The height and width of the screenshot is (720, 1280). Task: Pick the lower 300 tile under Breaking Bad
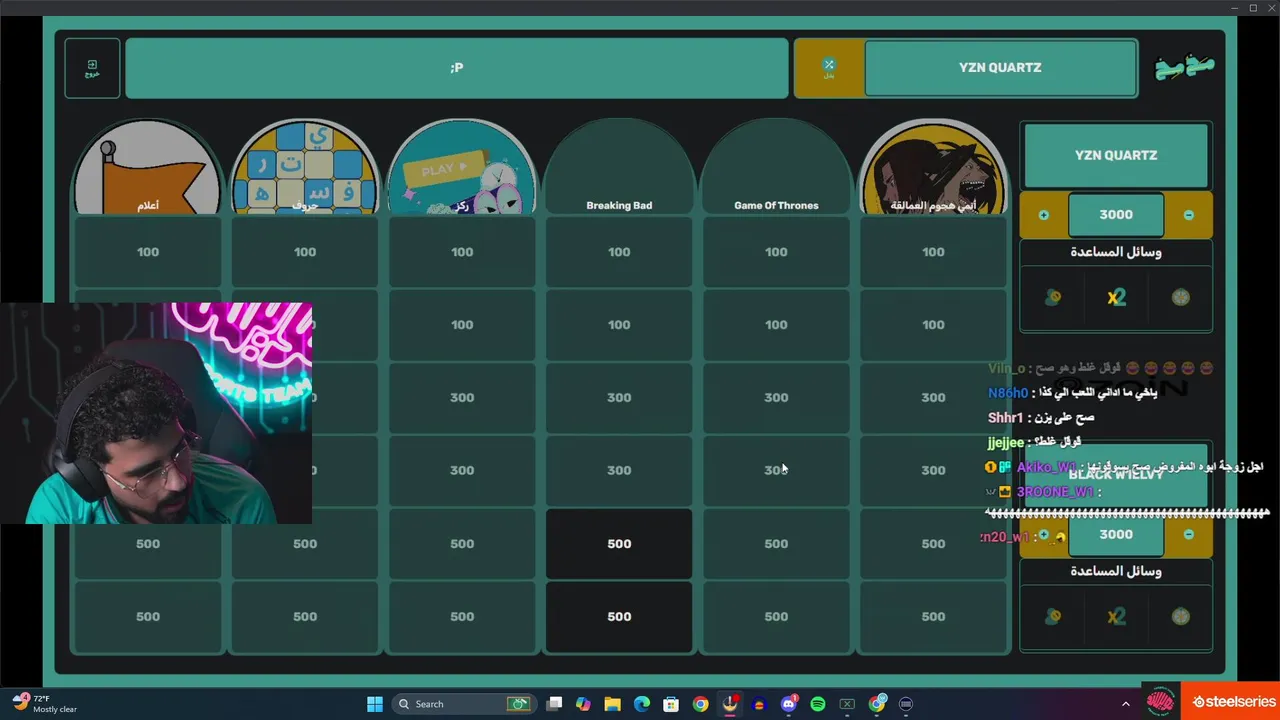tap(619, 470)
